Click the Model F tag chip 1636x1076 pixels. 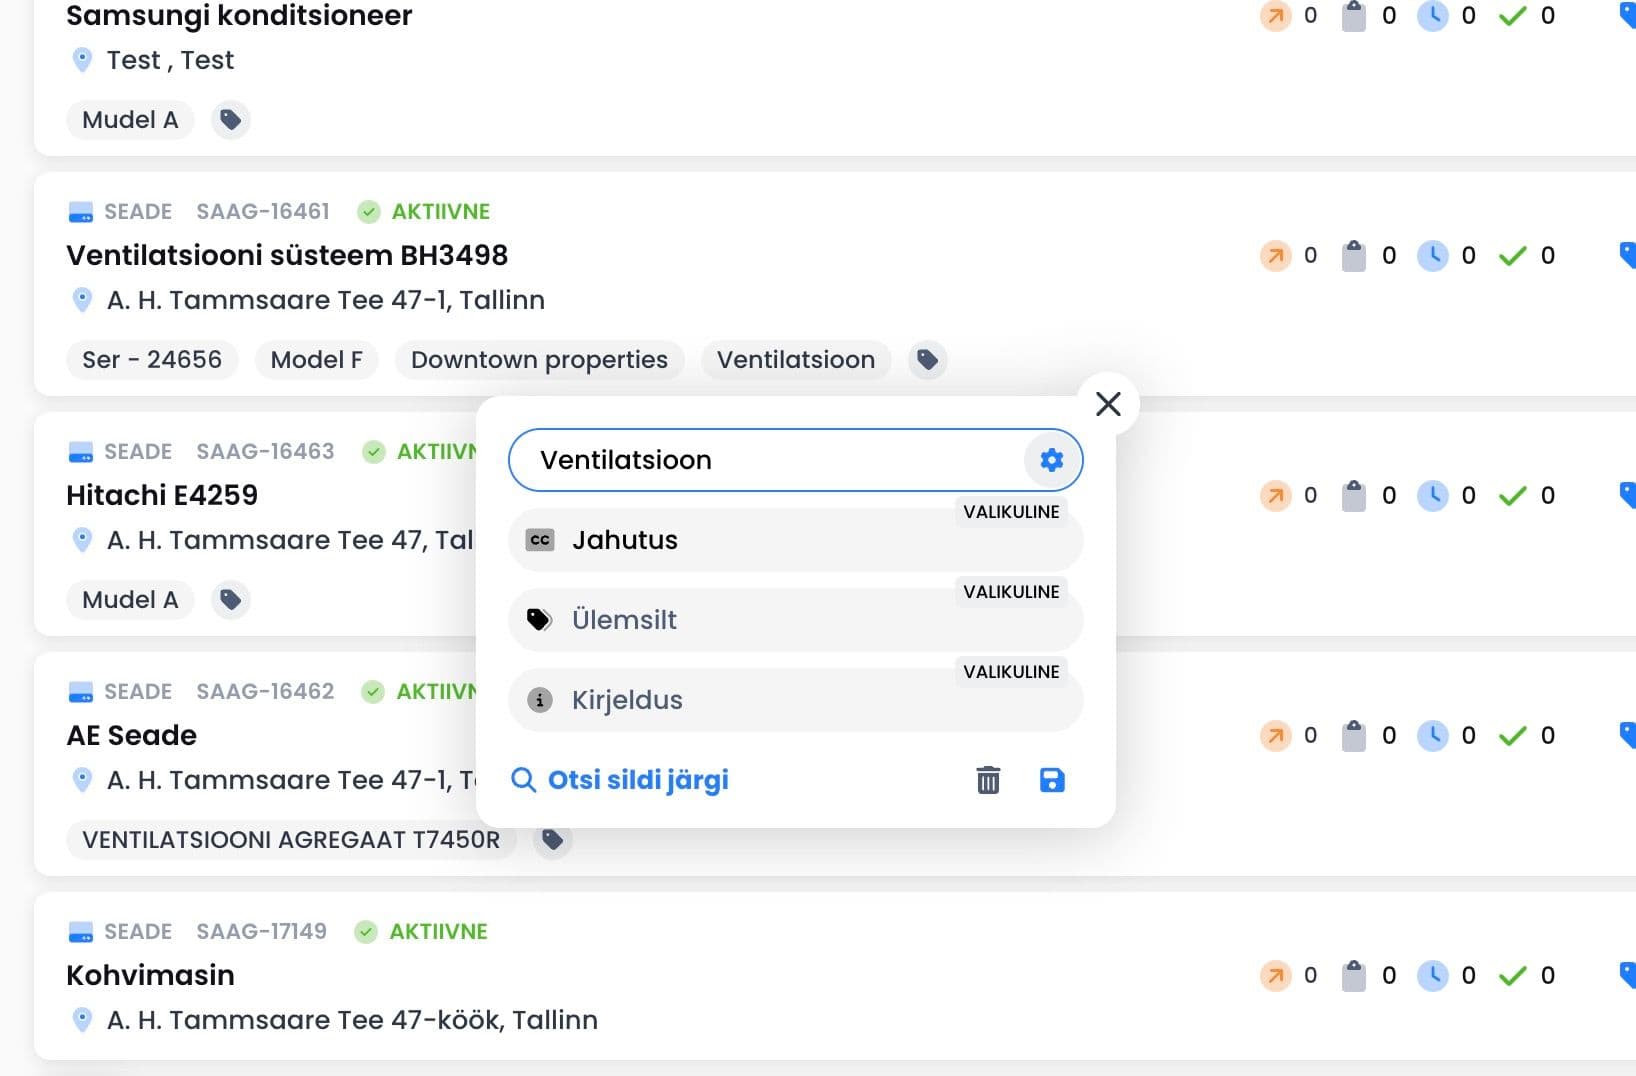click(x=316, y=360)
